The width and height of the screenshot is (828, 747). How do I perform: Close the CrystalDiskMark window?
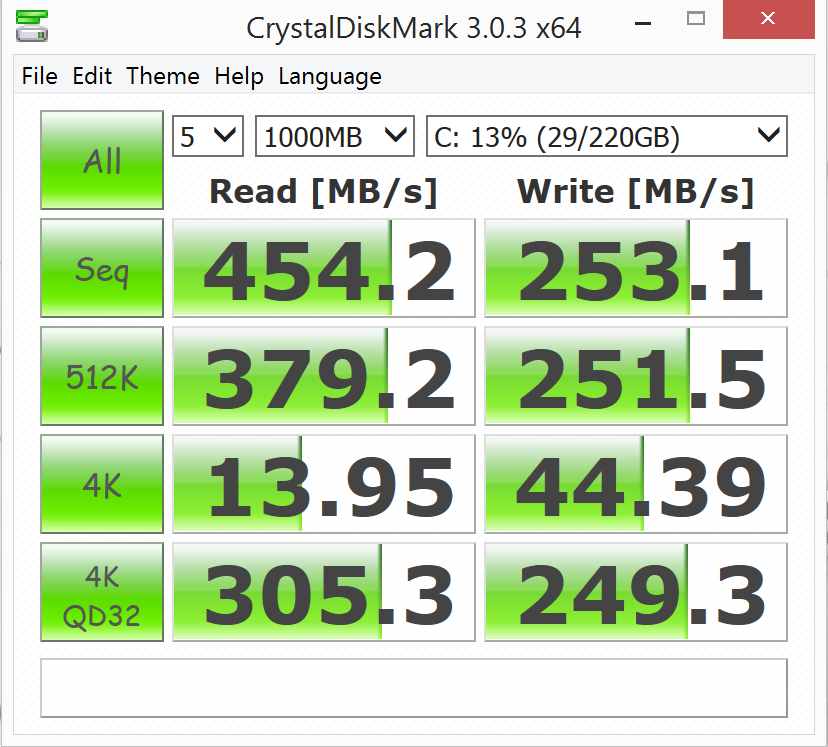(768, 20)
